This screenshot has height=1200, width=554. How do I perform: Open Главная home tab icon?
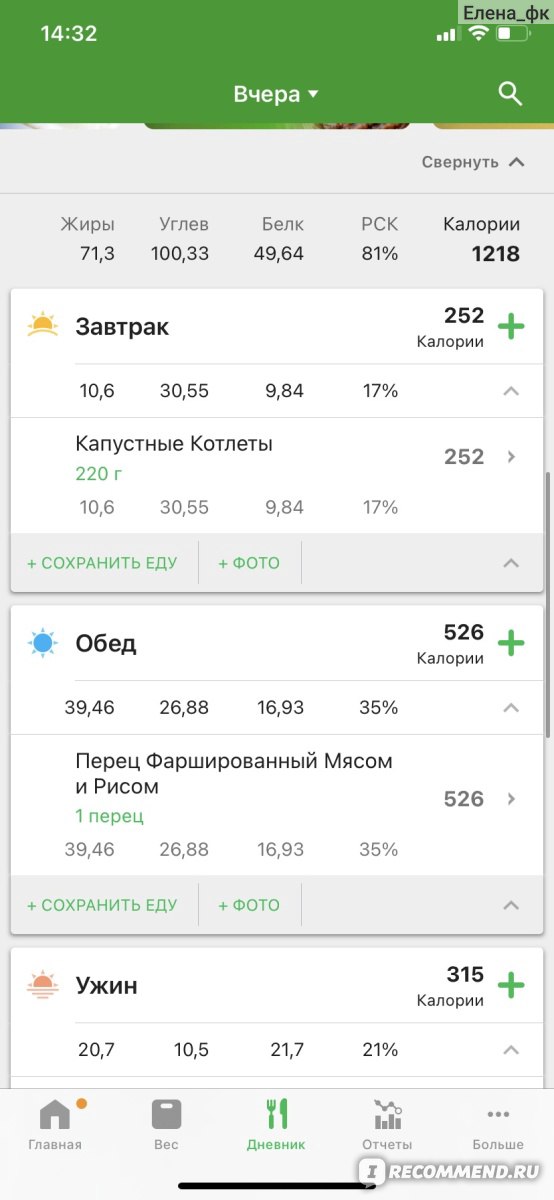click(x=55, y=1114)
